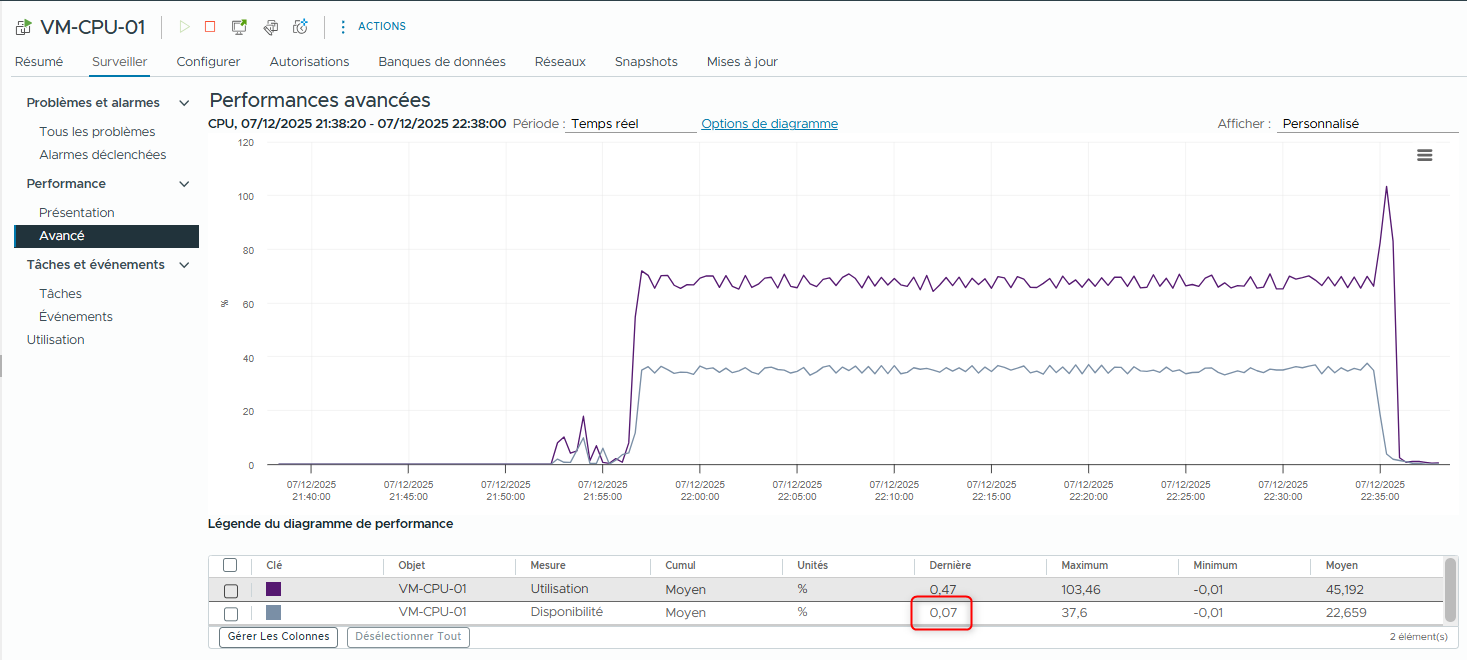Launch the VM console icon

[x=239, y=27]
